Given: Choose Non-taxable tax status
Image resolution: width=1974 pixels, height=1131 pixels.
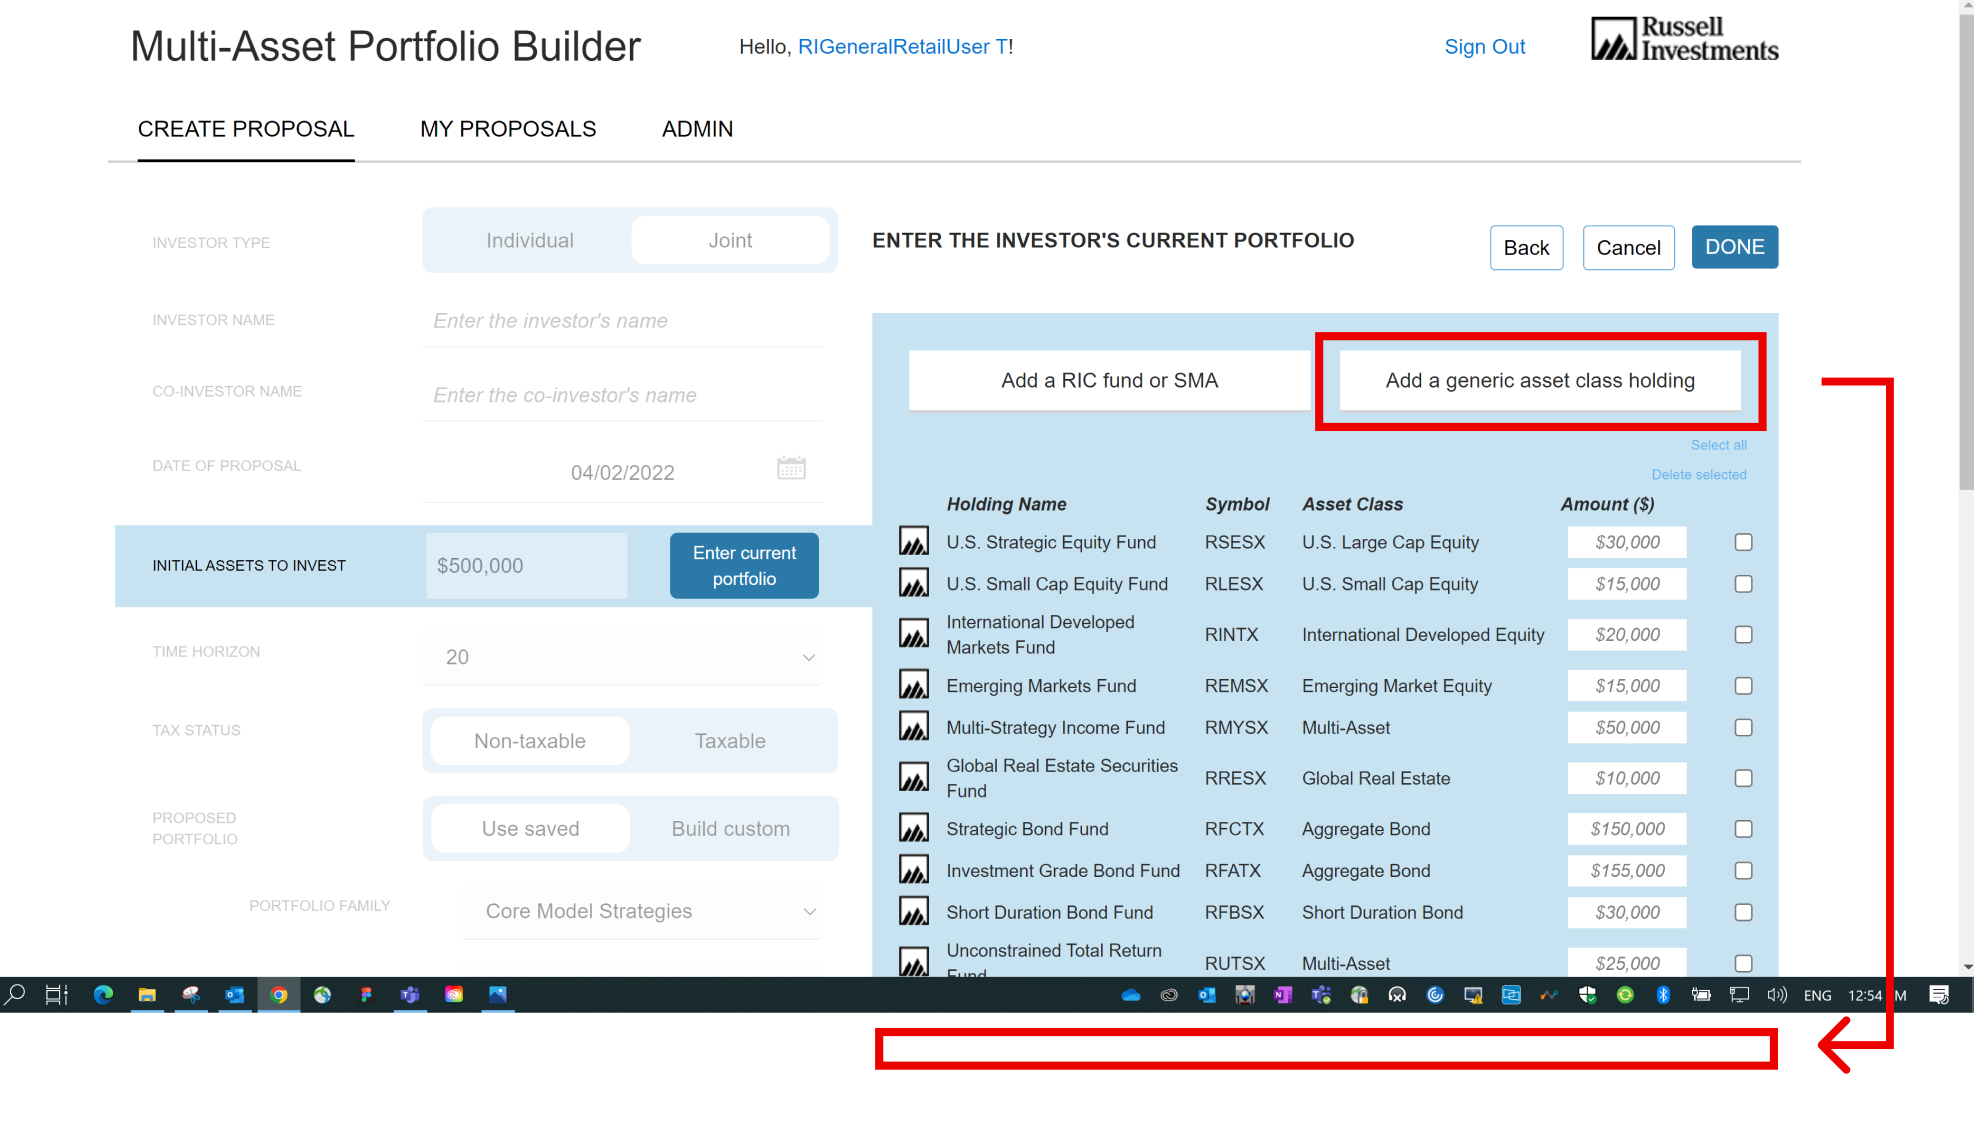Looking at the screenshot, I should [530, 741].
